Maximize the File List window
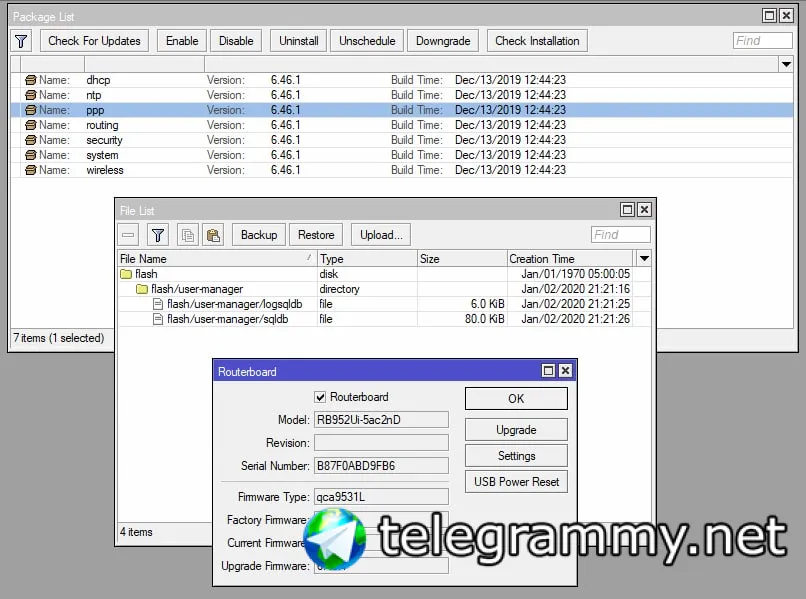 (628, 209)
